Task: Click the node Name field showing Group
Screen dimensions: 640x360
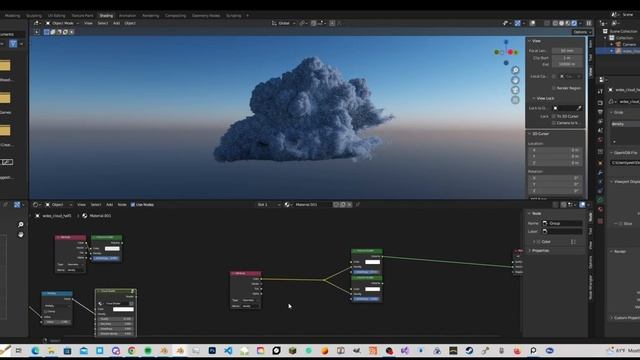Action: point(562,223)
